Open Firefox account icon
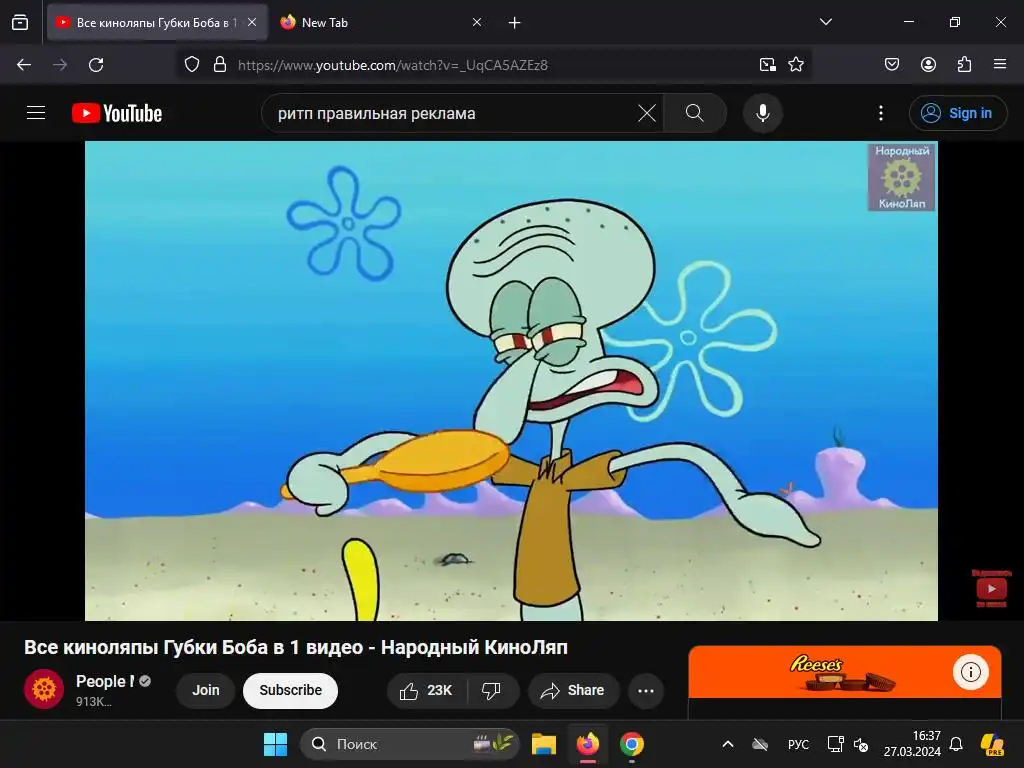Viewport: 1024px width, 768px height. 928,65
